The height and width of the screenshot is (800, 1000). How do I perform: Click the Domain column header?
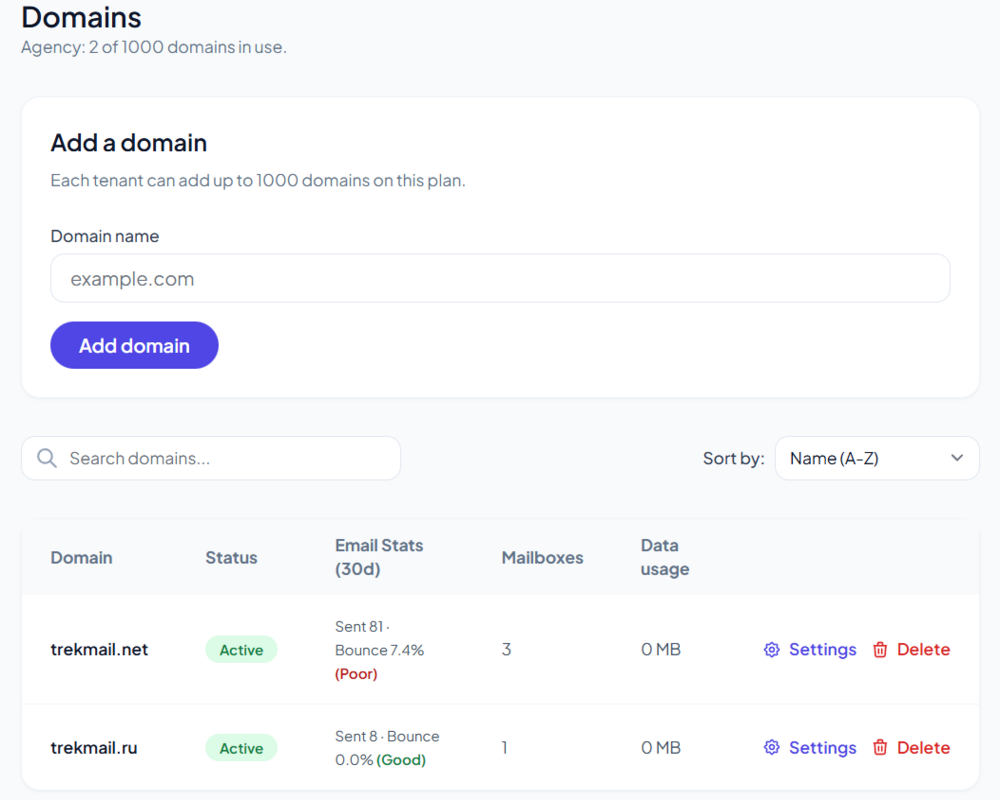click(81, 557)
